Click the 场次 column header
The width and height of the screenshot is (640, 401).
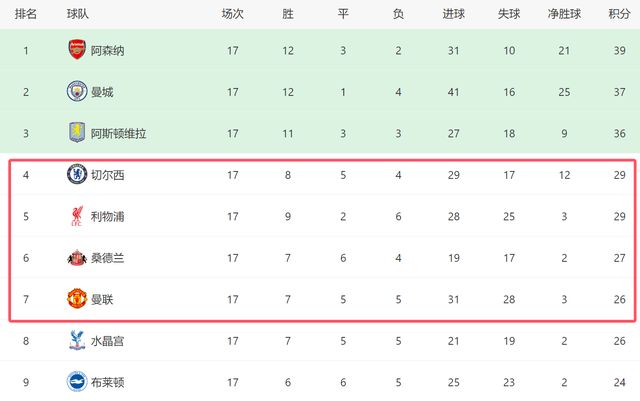tap(232, 14)
